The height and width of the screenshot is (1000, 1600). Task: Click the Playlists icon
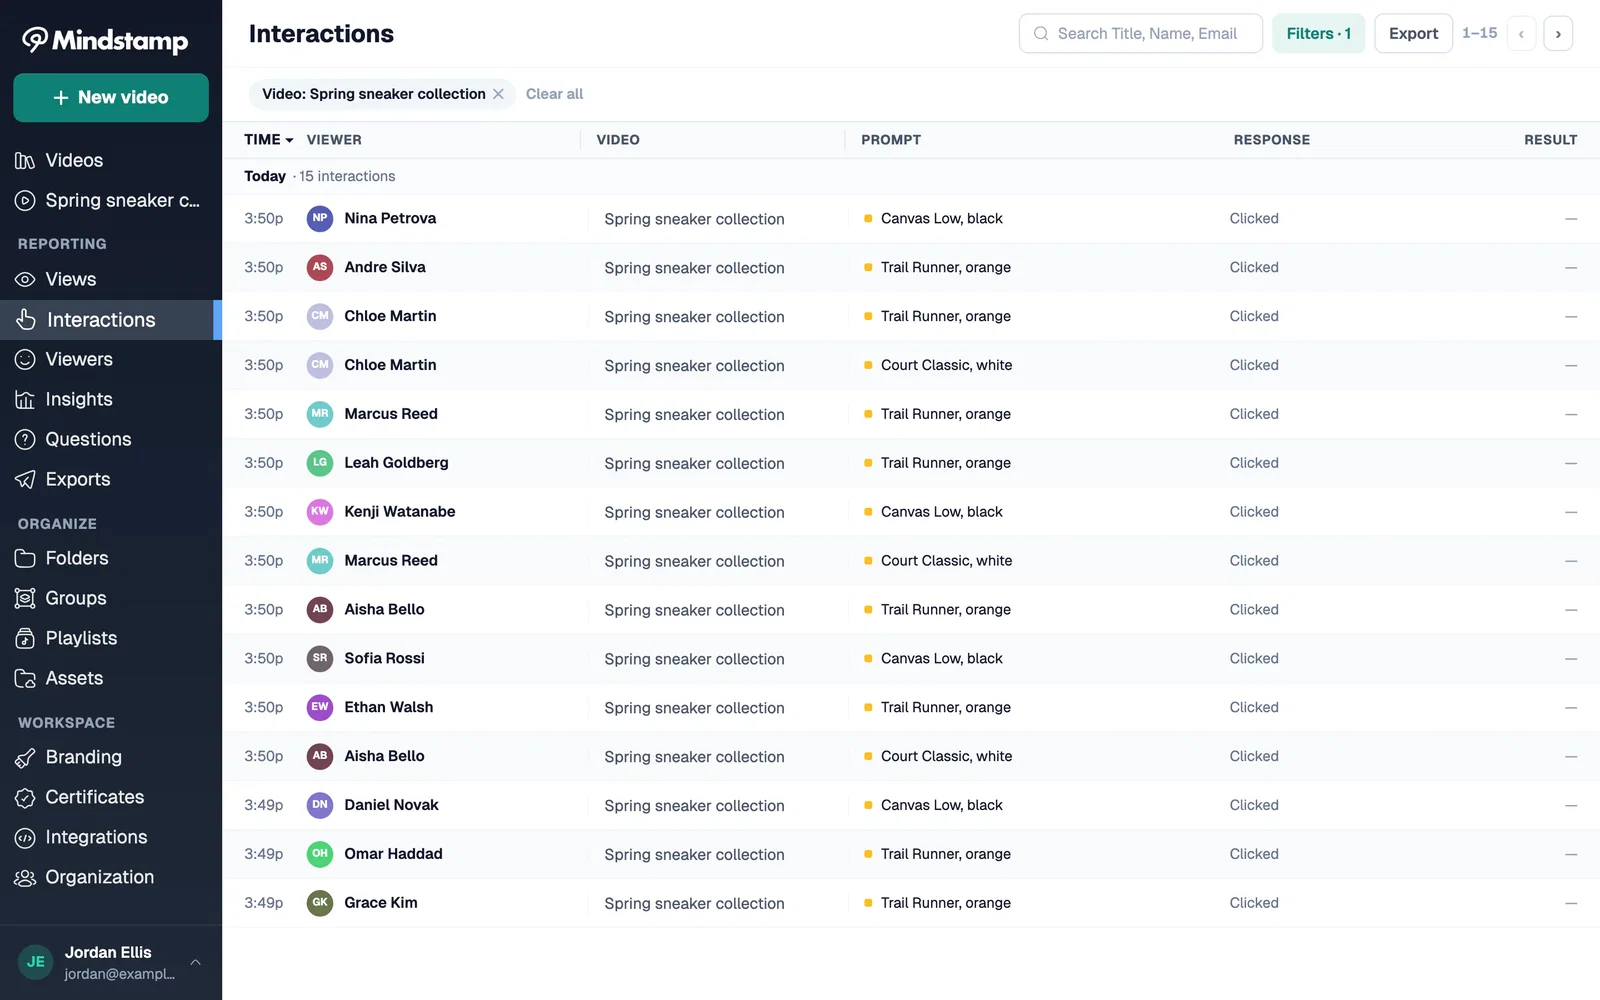click(x=25, y=639)
